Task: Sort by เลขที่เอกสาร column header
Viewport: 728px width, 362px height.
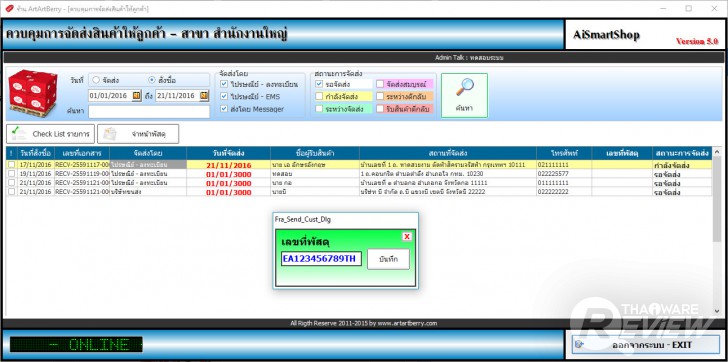Action: [x=81, y=153]
